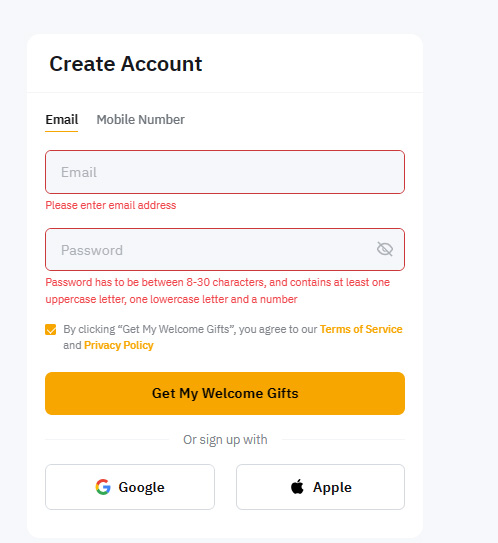498x543 pixels.
Task: Focus the Password input field
Action: [225, 249]
